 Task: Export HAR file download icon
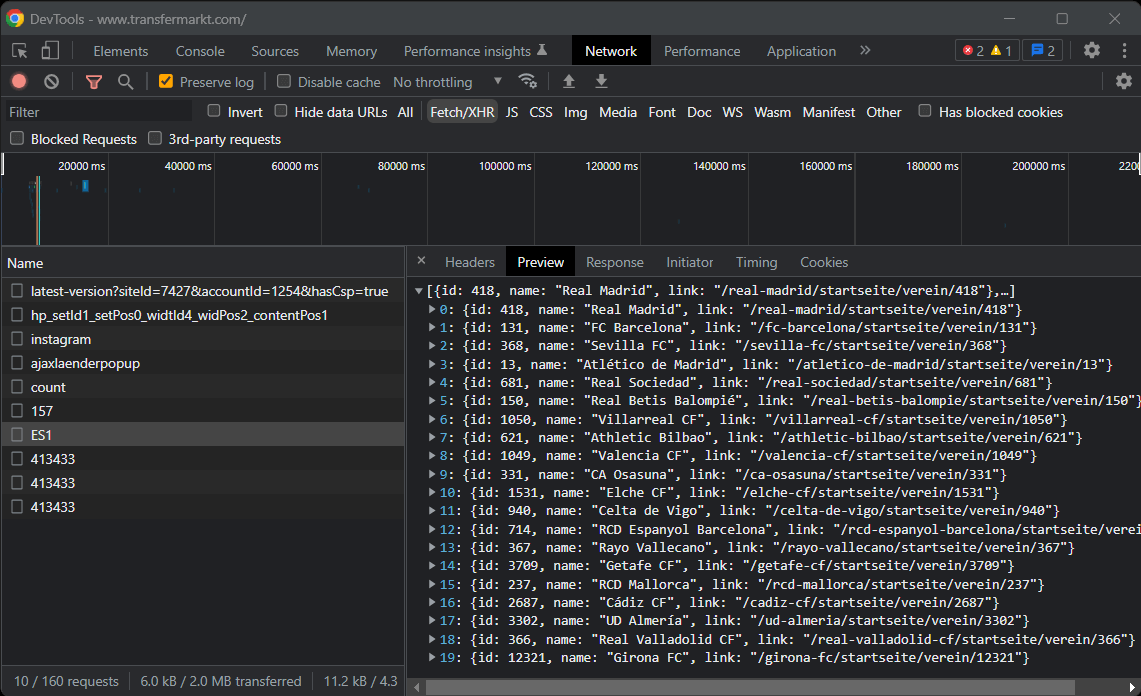click(601, 82)
